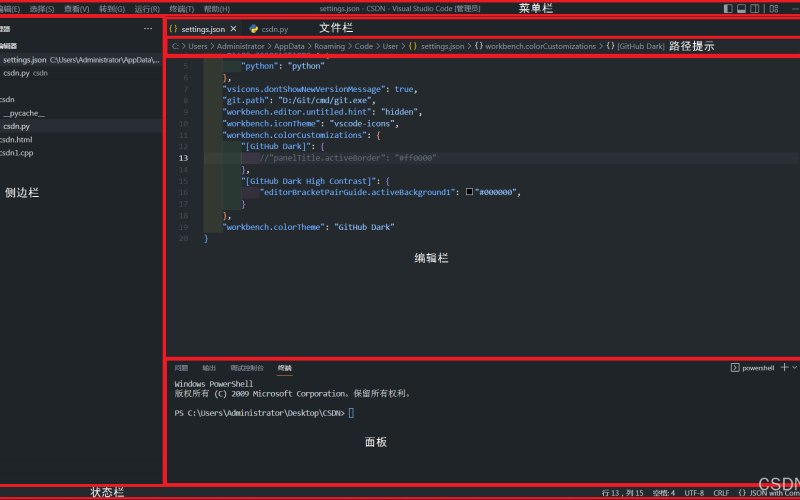
Task: Select 'csdn.py csdn' in open editors list
Action: 81,73
